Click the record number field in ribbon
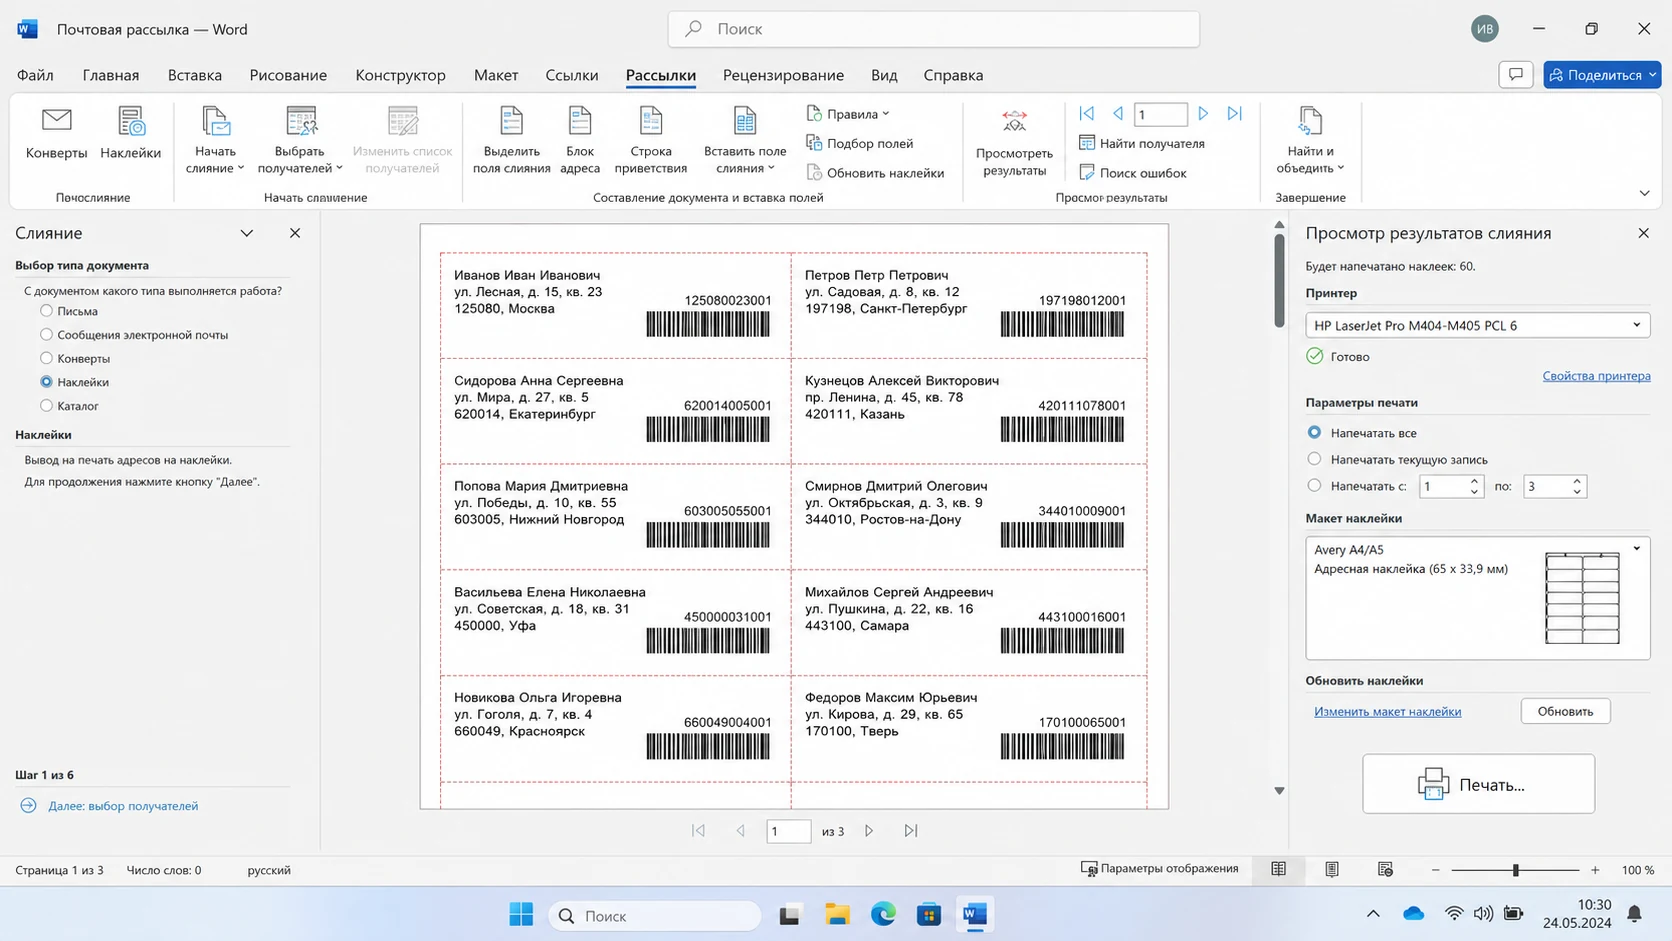 (1161, 114)
